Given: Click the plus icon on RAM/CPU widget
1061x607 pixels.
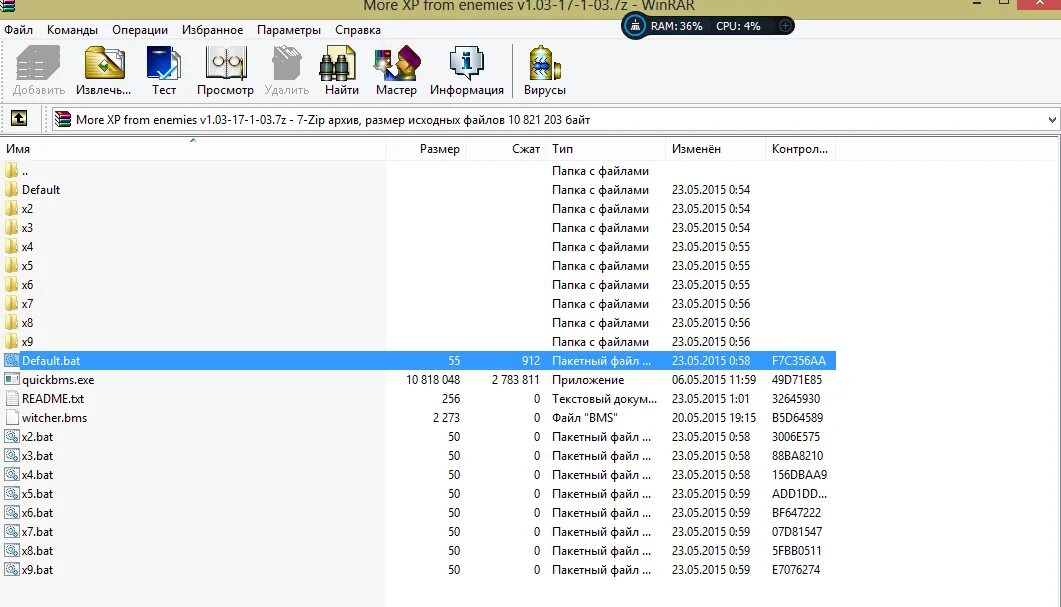Looking at the screenshot, I should 784,26.
